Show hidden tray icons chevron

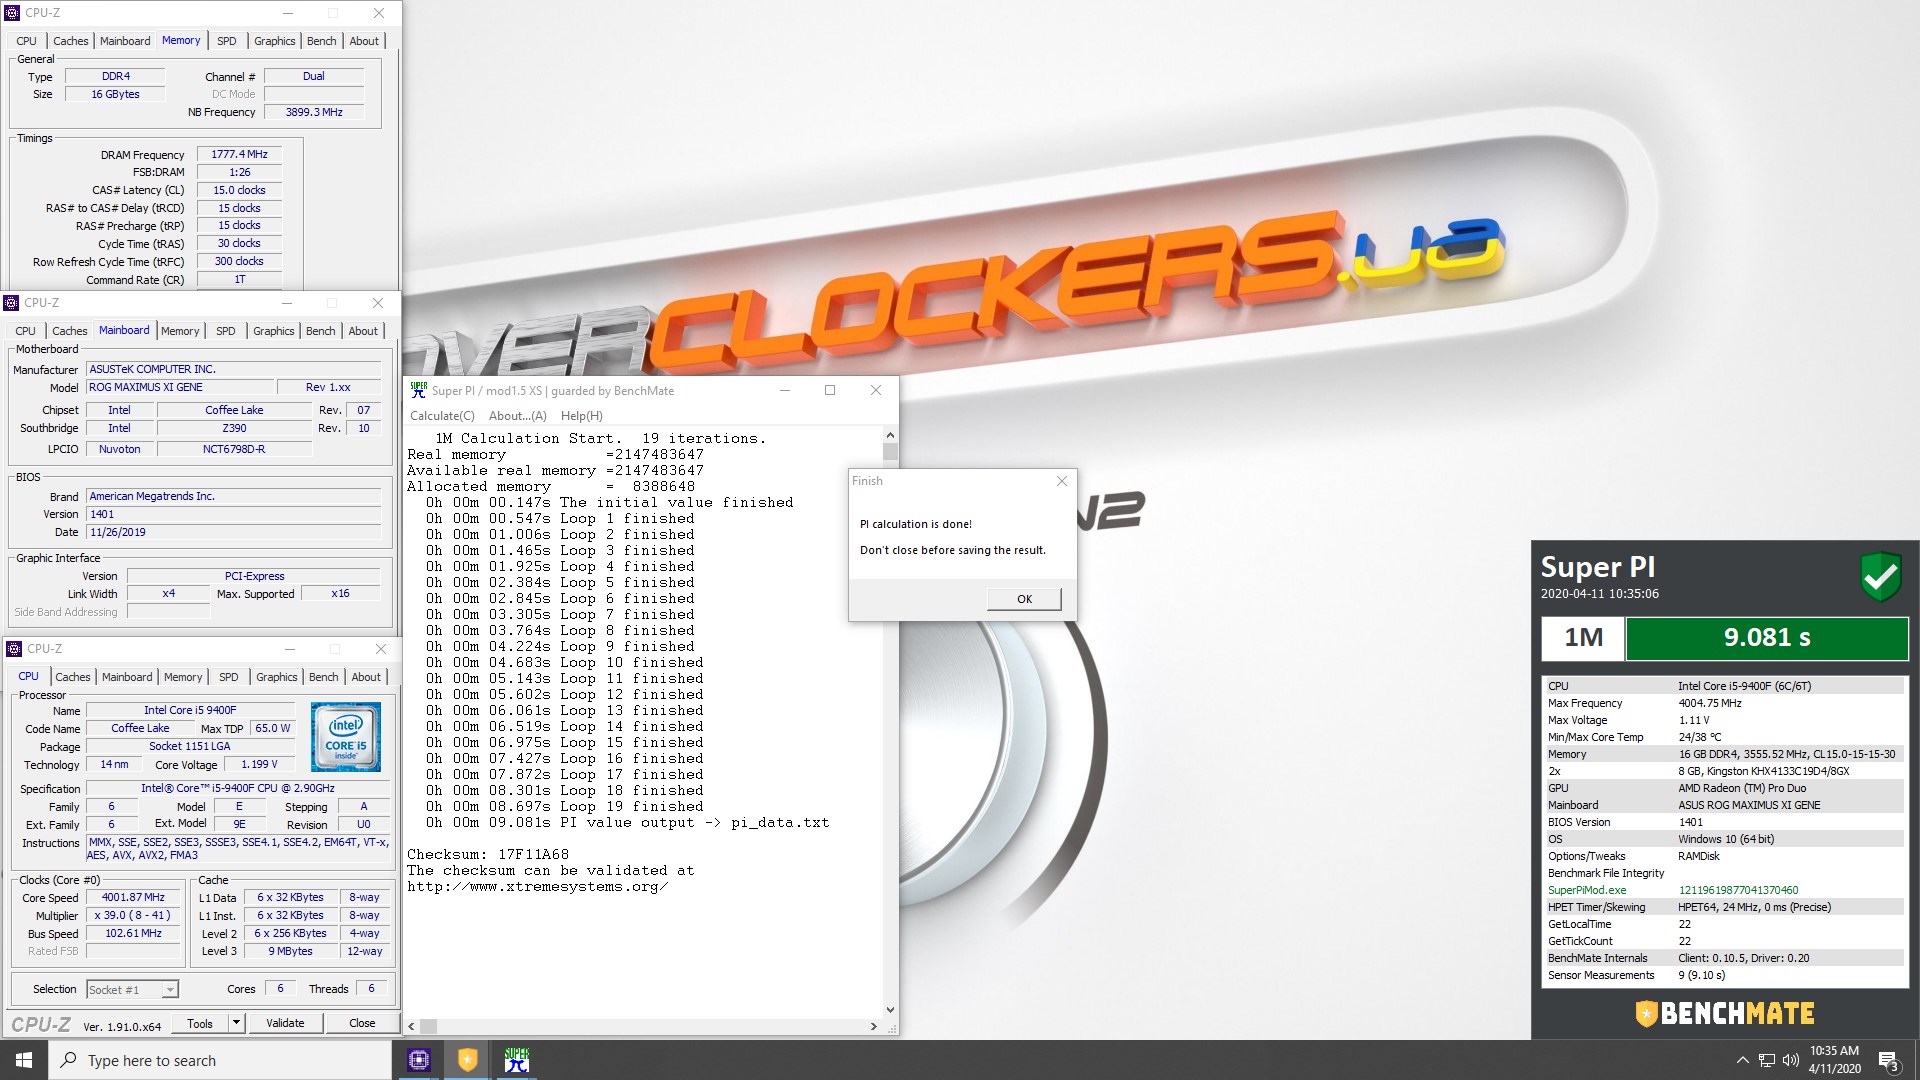point(1742,1060)
